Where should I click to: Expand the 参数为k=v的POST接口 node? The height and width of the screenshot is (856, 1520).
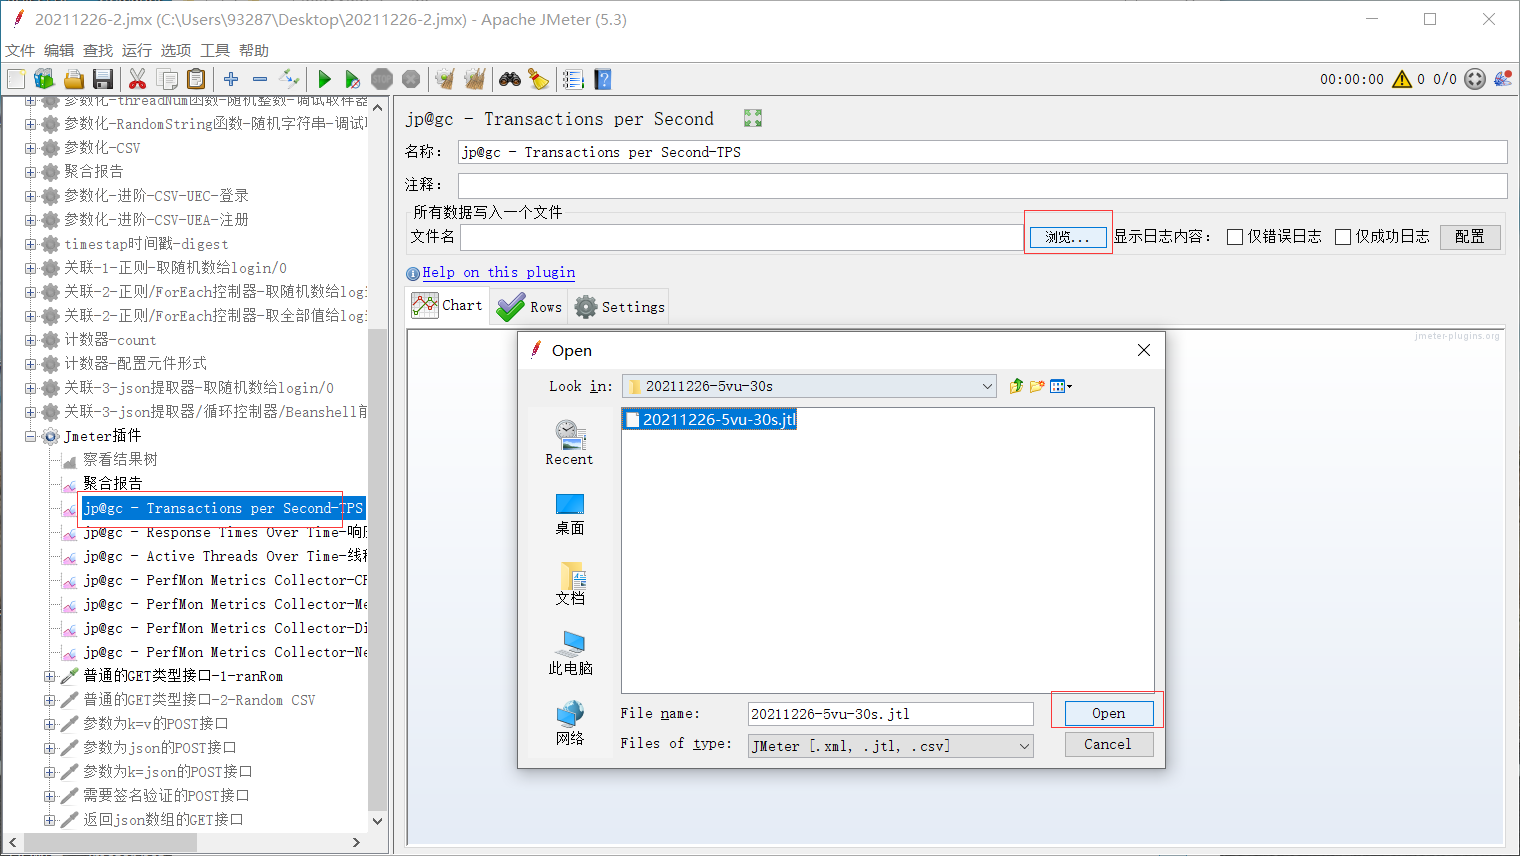pos(49,724)
